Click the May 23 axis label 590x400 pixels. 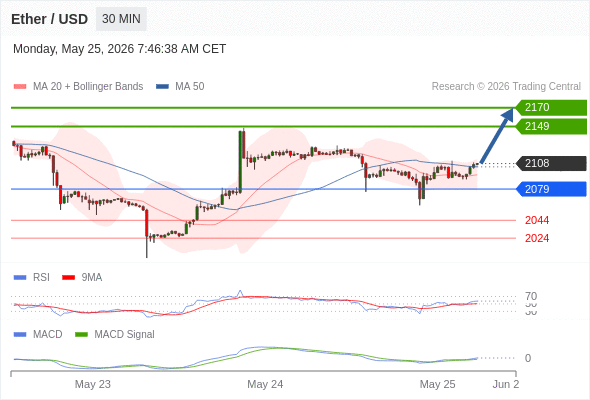tap(93, 384)
